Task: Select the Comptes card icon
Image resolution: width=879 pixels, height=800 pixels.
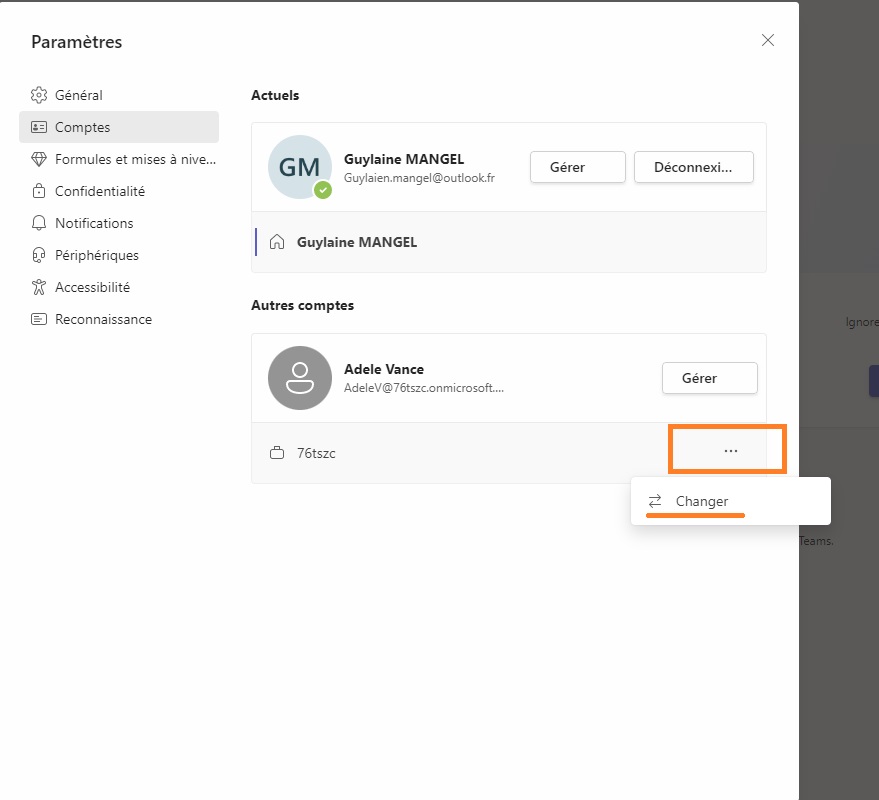Action: point(39,127)
